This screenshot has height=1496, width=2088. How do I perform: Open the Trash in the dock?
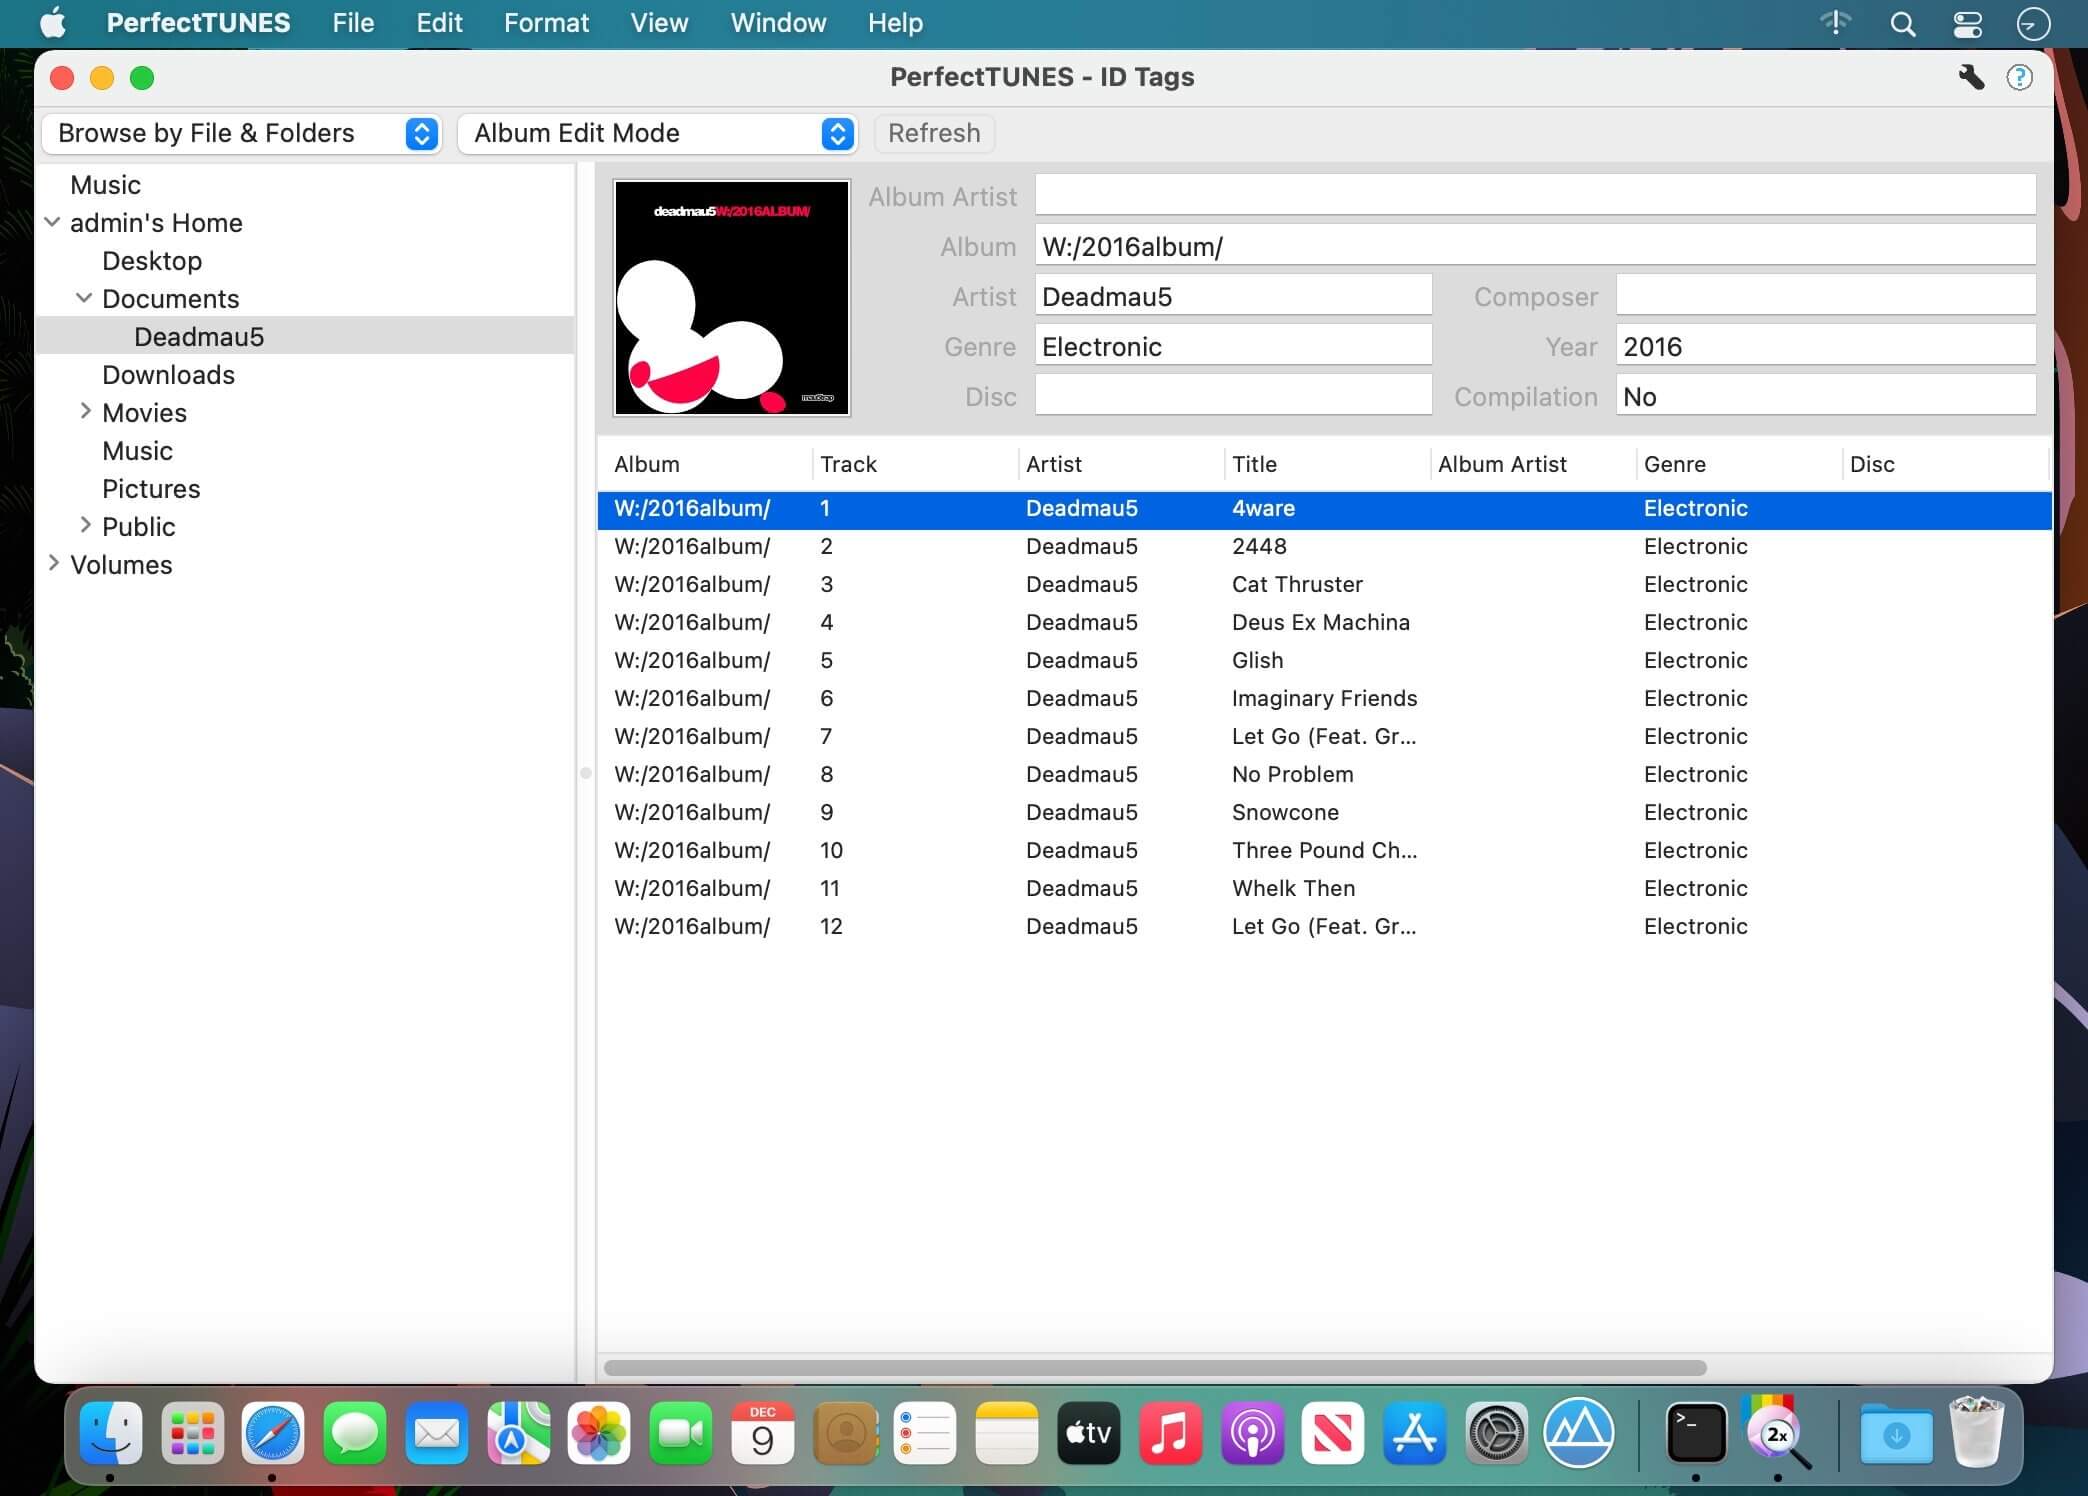tap(1977, 1433)
